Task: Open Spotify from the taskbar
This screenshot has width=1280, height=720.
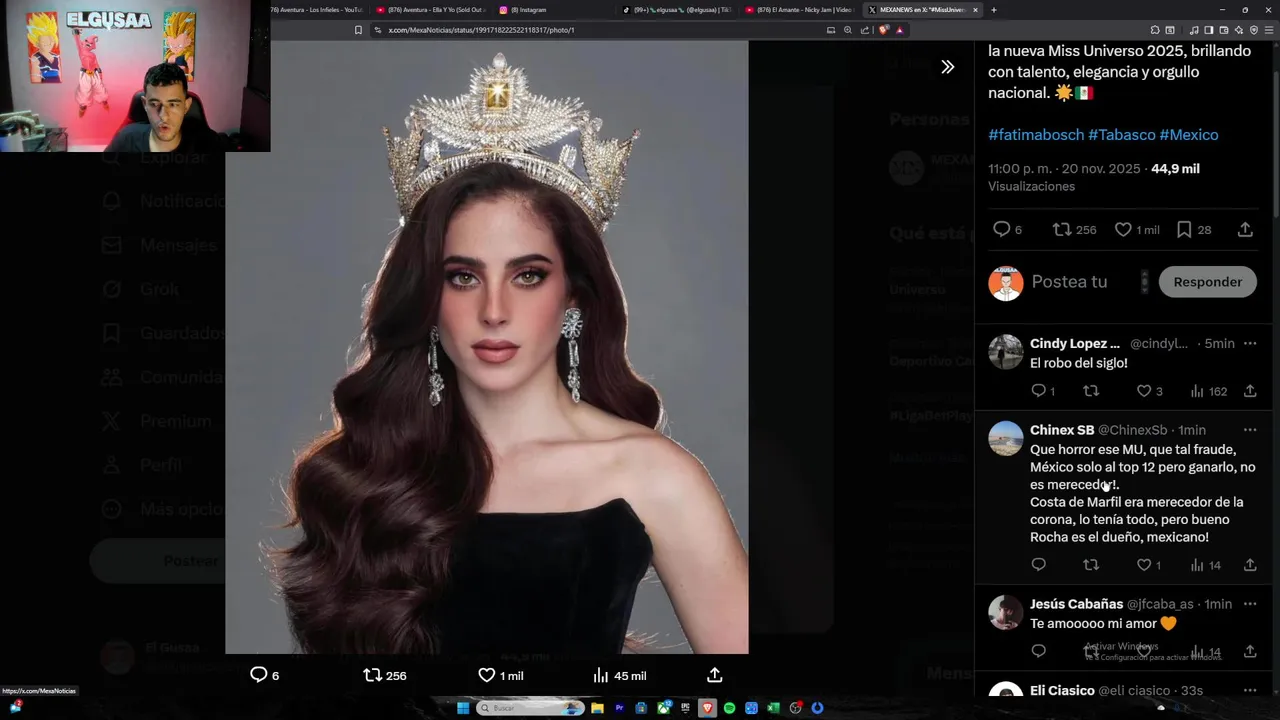Action: pos(730,708)
